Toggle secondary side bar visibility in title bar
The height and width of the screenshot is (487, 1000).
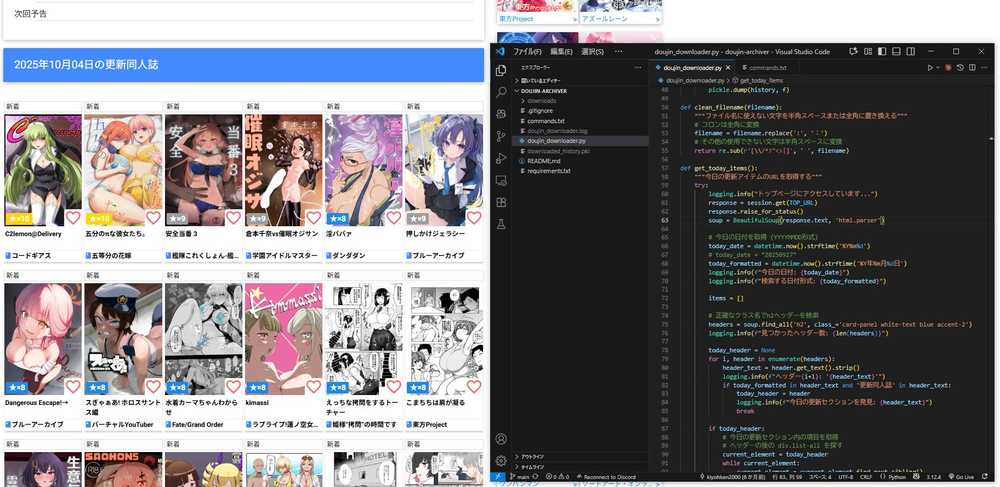coord(911,52)
